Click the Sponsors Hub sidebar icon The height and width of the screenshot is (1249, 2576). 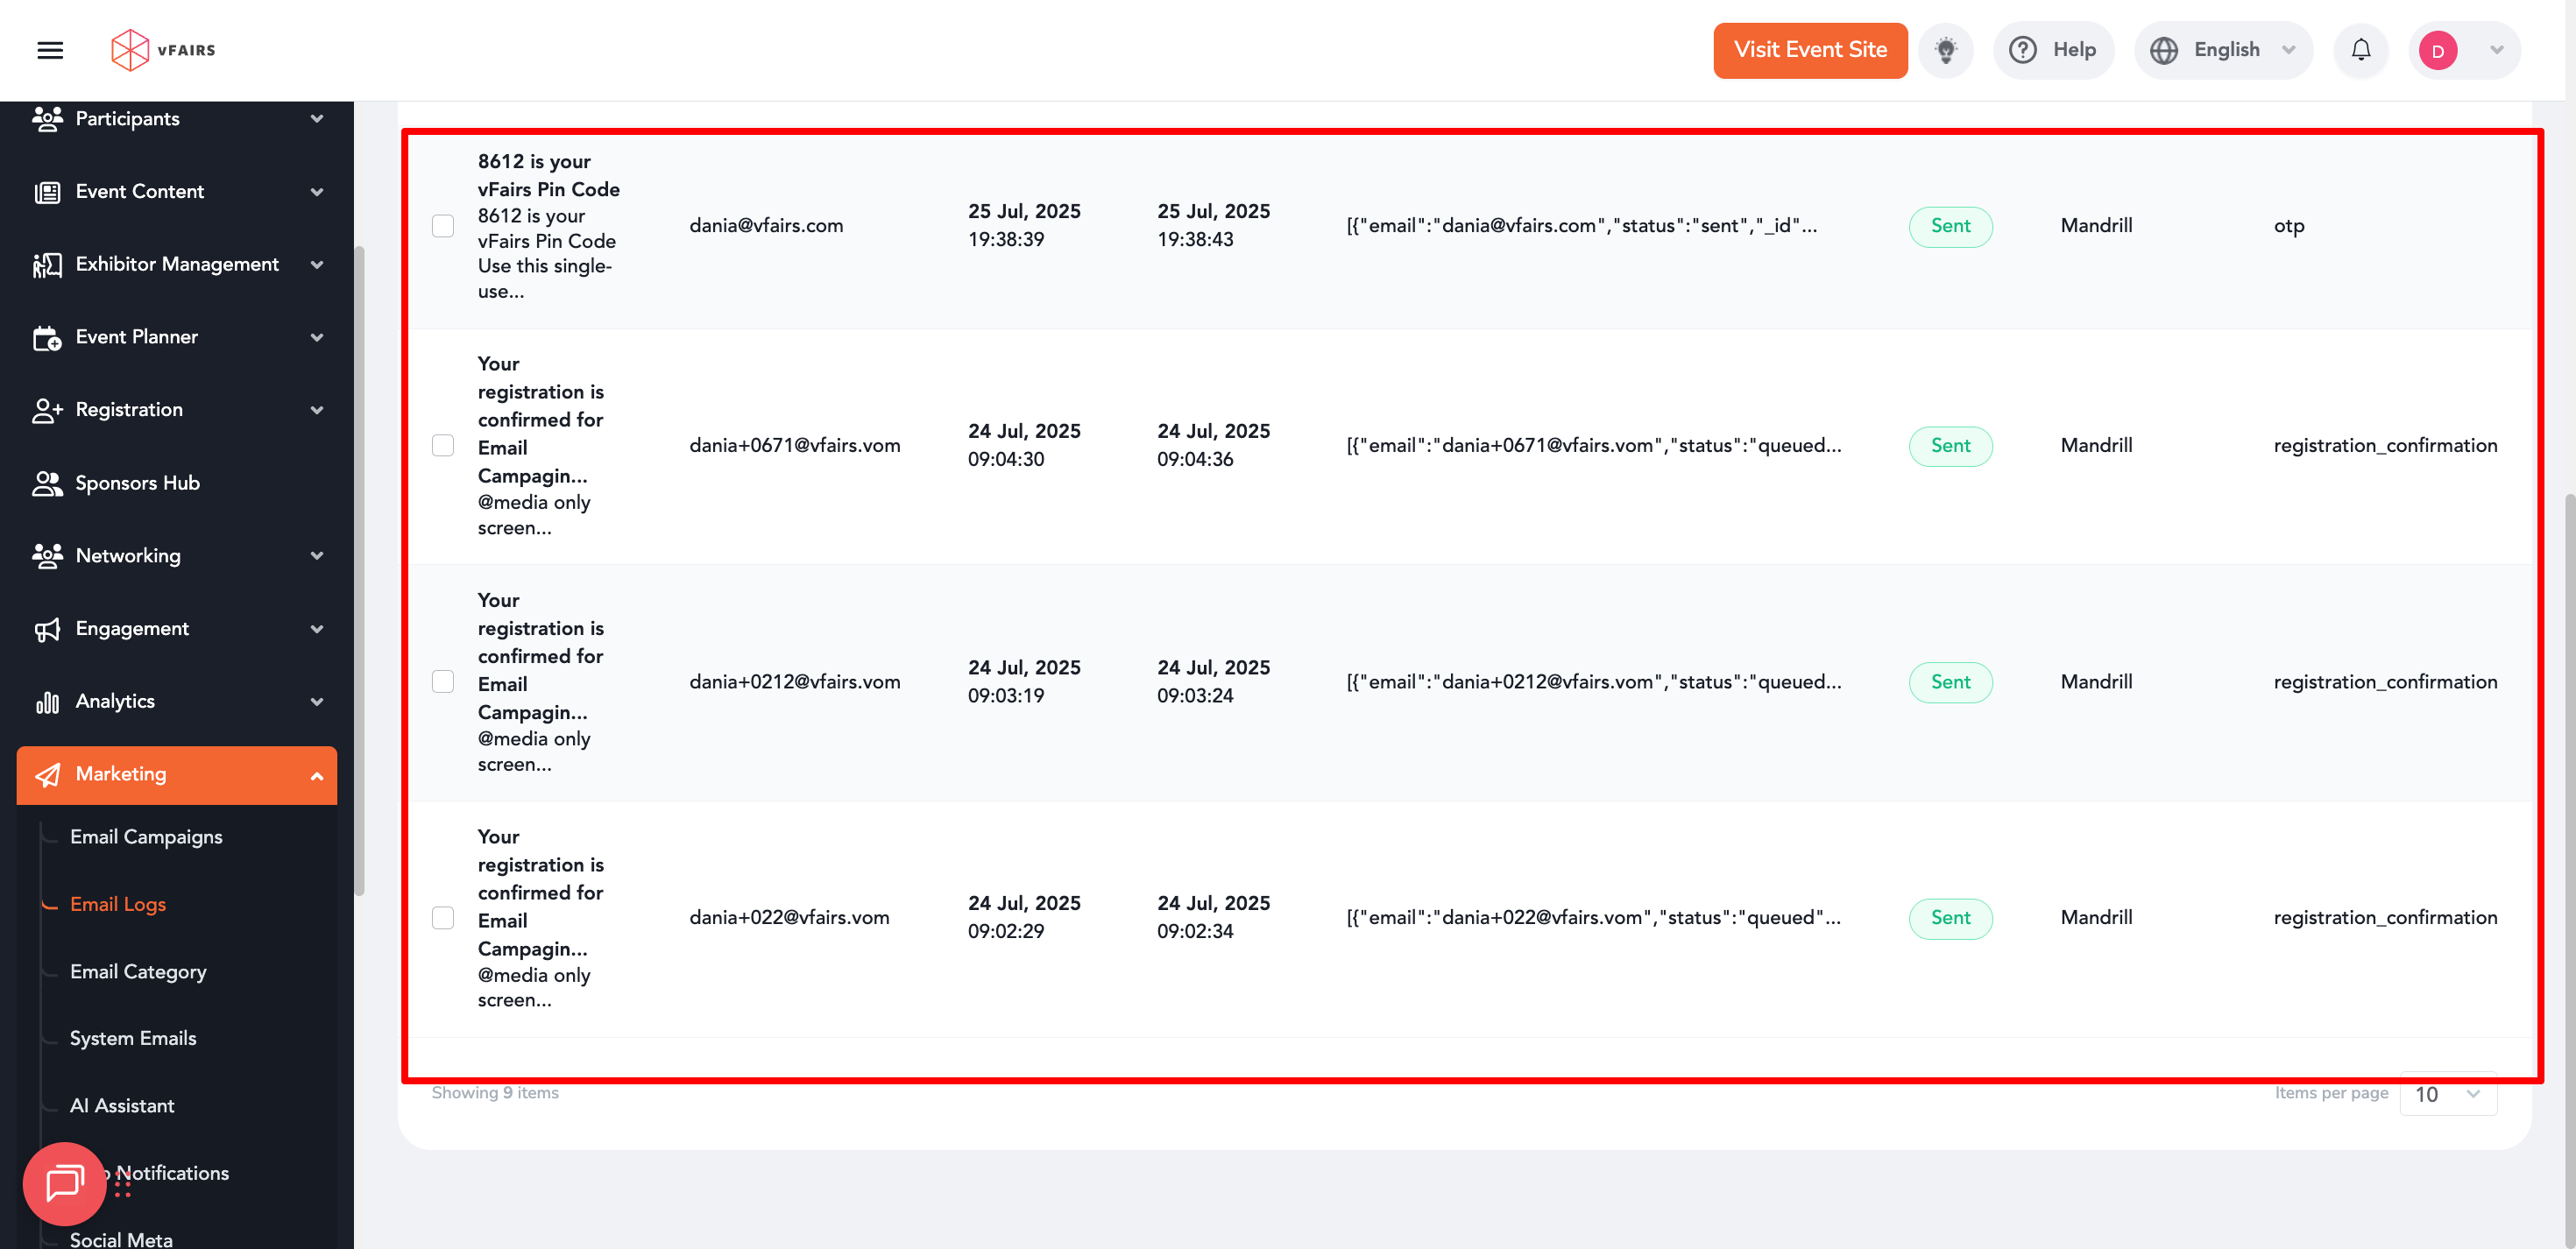pyautogui.click(x=47, y=483)
